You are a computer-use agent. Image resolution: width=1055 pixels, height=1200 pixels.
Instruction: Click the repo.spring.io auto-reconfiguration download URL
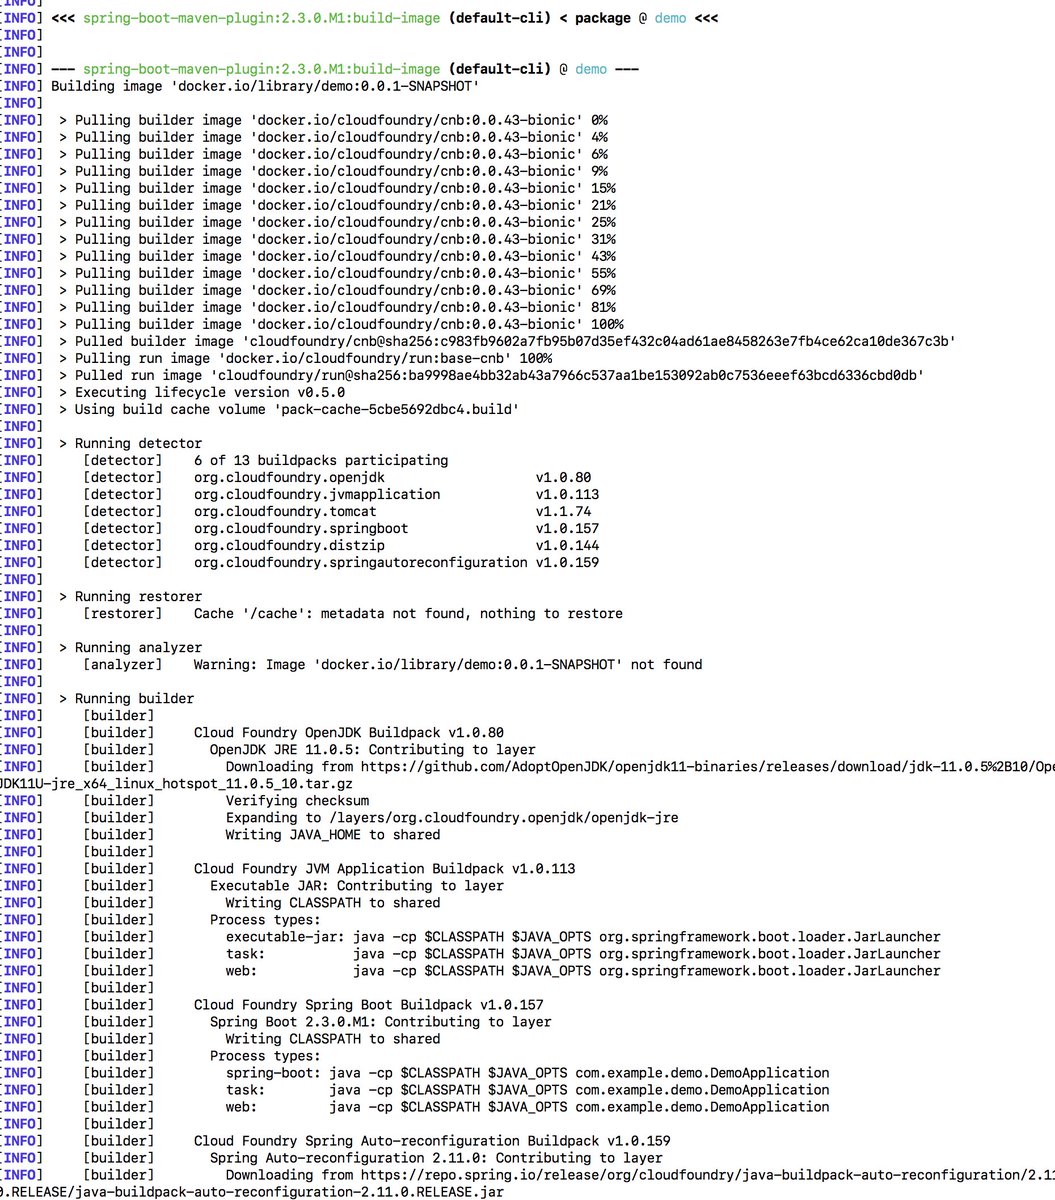point(707,1174)
